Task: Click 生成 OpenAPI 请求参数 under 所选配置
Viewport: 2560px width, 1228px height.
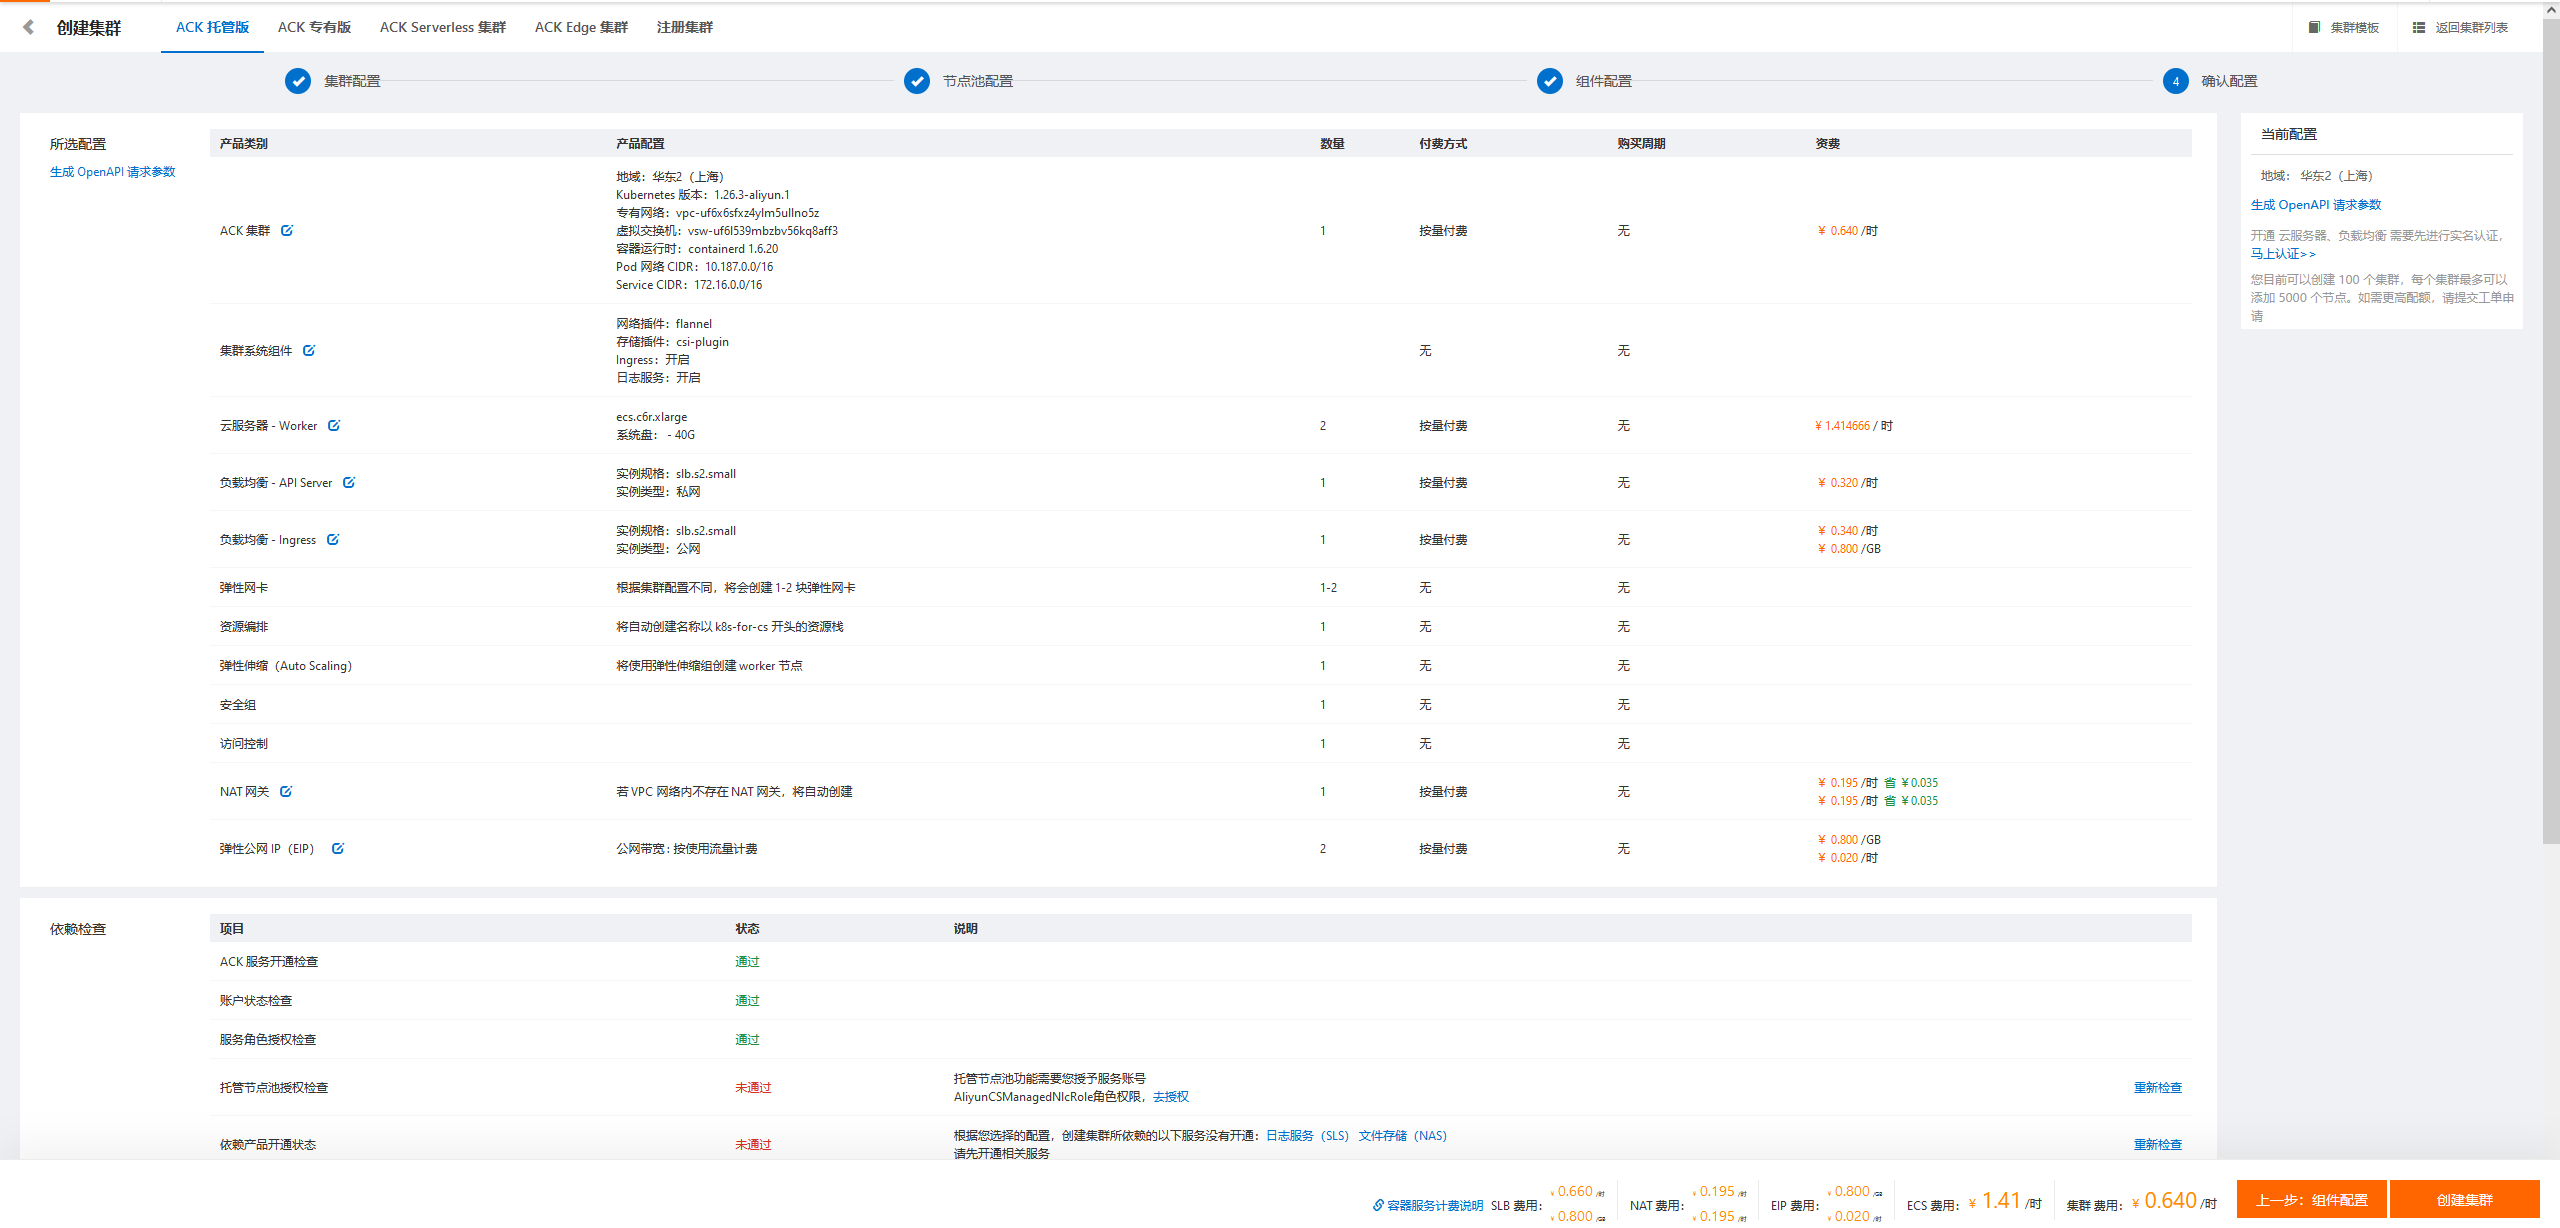Action: pos(113,172)
